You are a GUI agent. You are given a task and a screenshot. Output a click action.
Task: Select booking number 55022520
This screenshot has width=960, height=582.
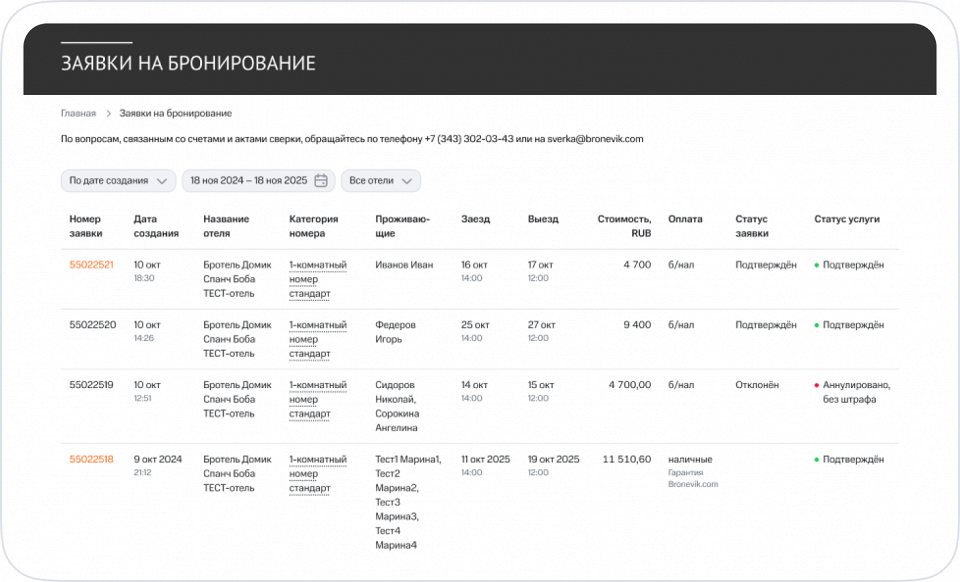coord(92,325)
